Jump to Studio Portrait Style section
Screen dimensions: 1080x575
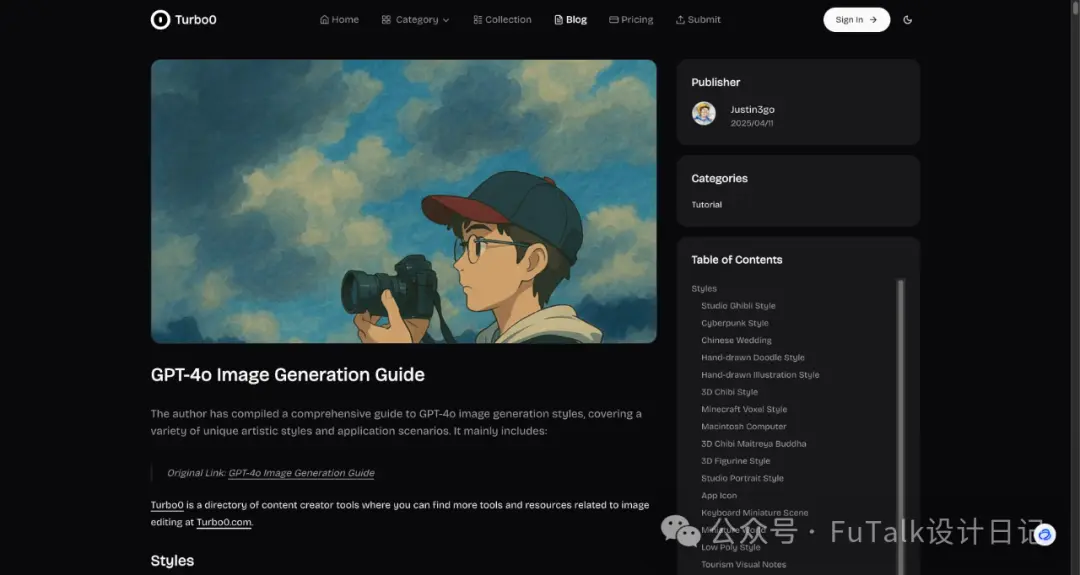[742, 478]
